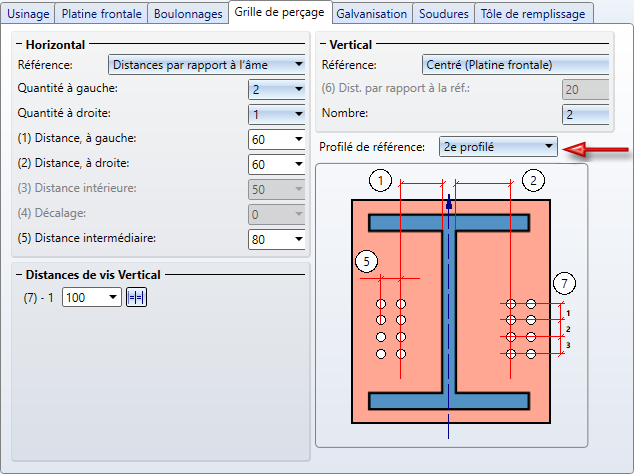Switch to the Usinage tab

pyautogui.click(x=29, y=14)
